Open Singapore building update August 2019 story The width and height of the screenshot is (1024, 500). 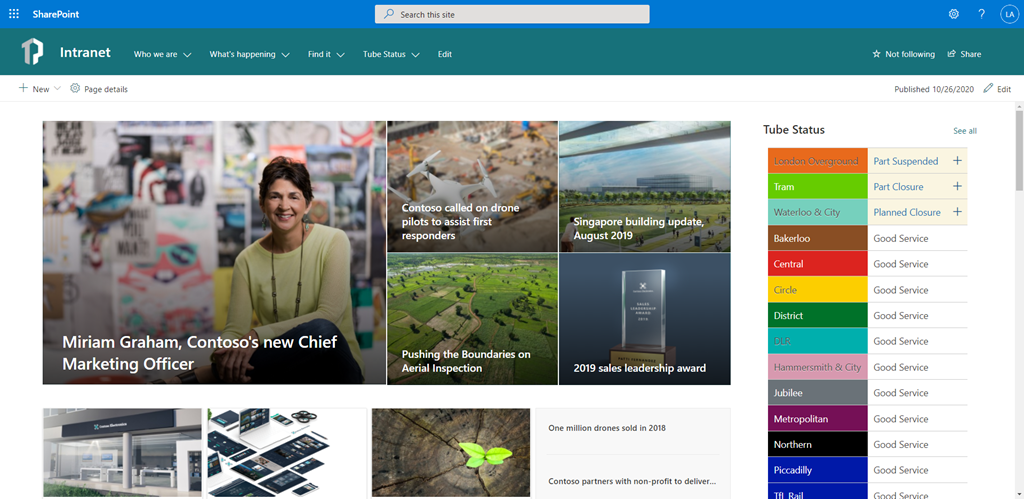(645, 186)
